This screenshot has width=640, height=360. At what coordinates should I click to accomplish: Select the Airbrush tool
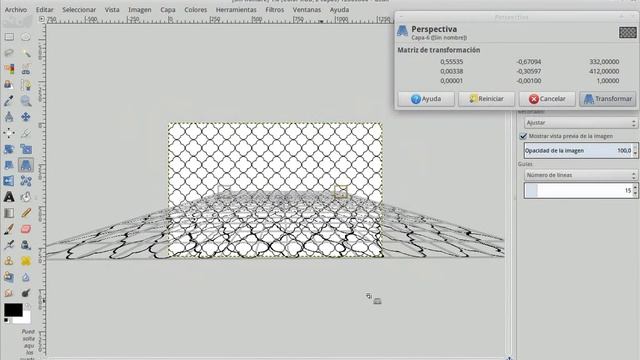9,245
